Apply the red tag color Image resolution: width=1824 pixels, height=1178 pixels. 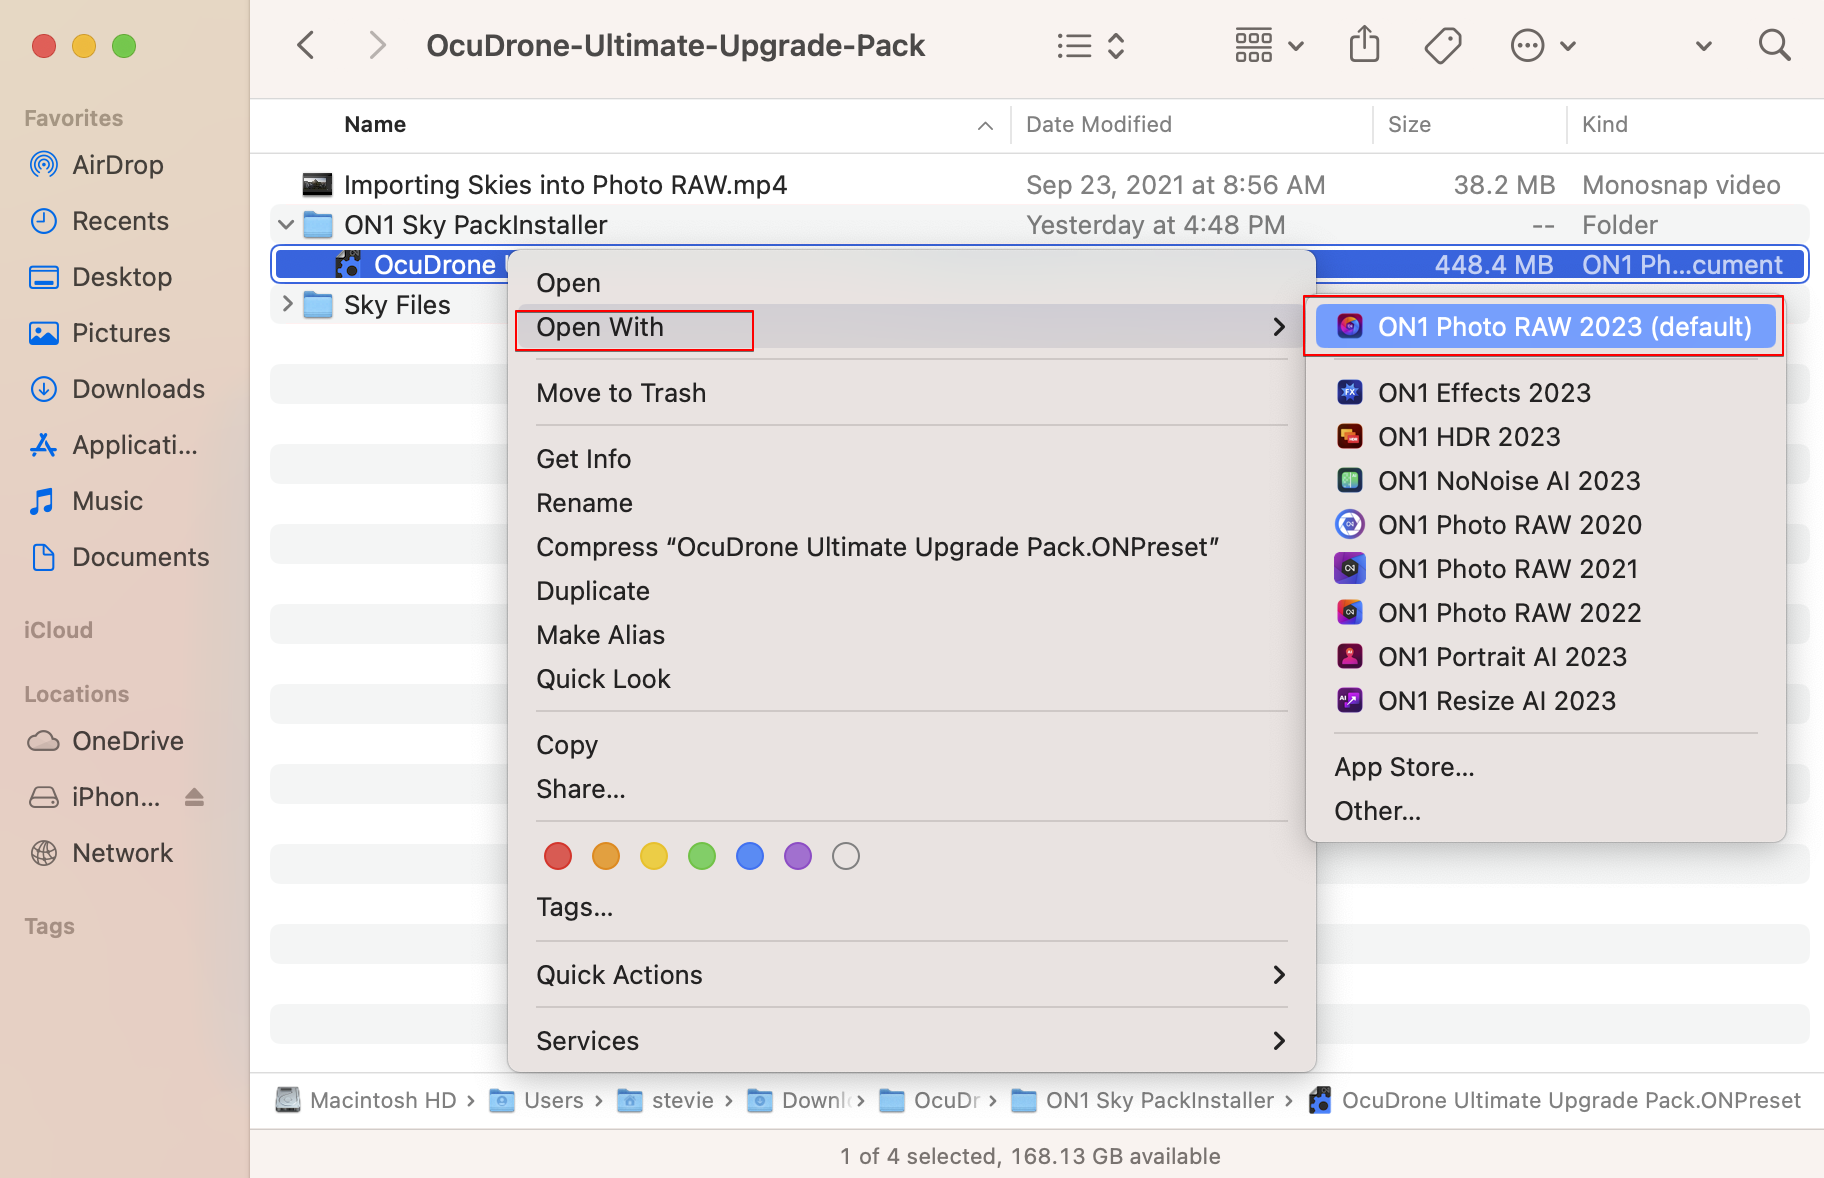(x=558, y=856)
